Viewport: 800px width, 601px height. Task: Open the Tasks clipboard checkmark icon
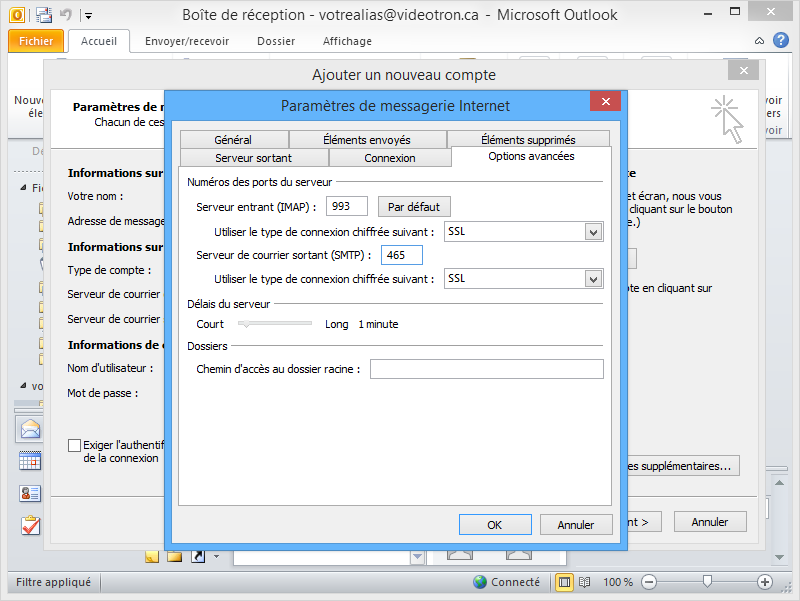click(31, 525)
